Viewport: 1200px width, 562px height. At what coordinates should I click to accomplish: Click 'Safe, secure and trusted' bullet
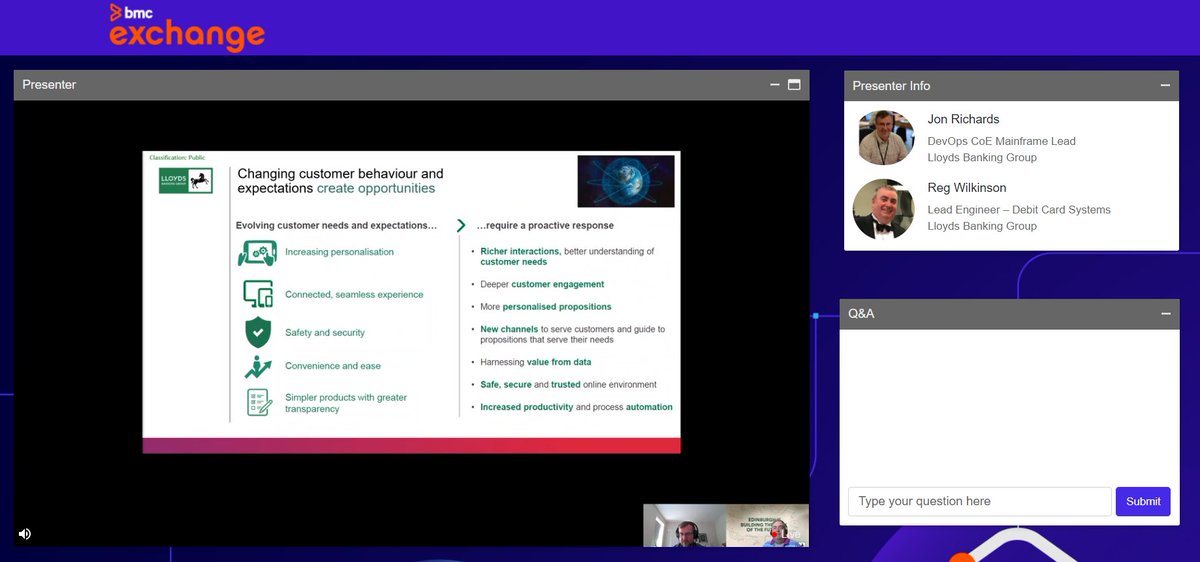pos(568,384)
